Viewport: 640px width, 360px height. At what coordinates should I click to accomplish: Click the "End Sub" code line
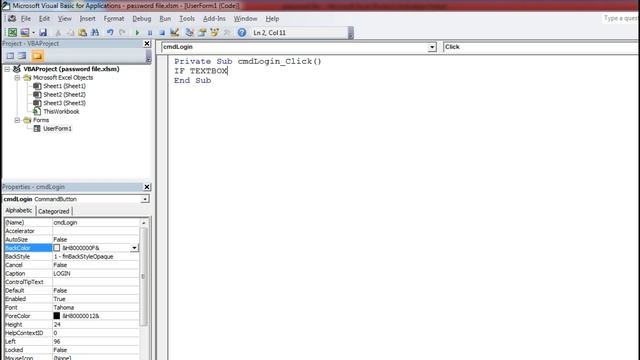coord(193,80)
